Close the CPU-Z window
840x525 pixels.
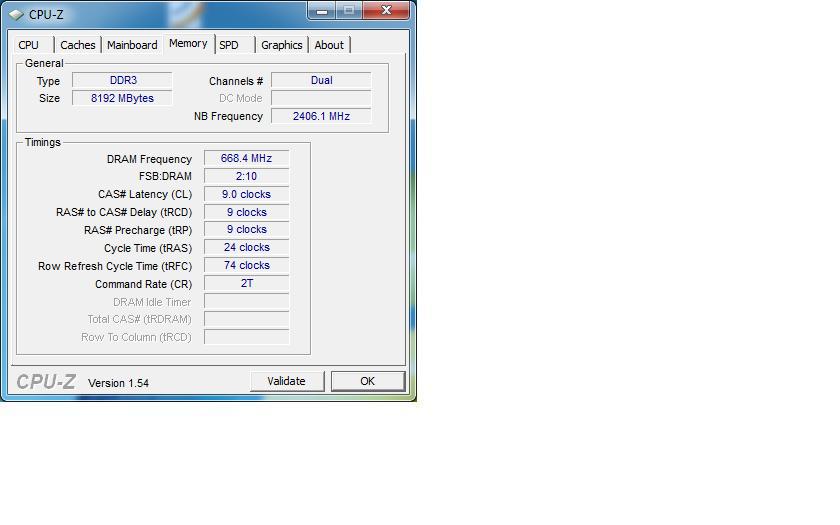[386, 11]
